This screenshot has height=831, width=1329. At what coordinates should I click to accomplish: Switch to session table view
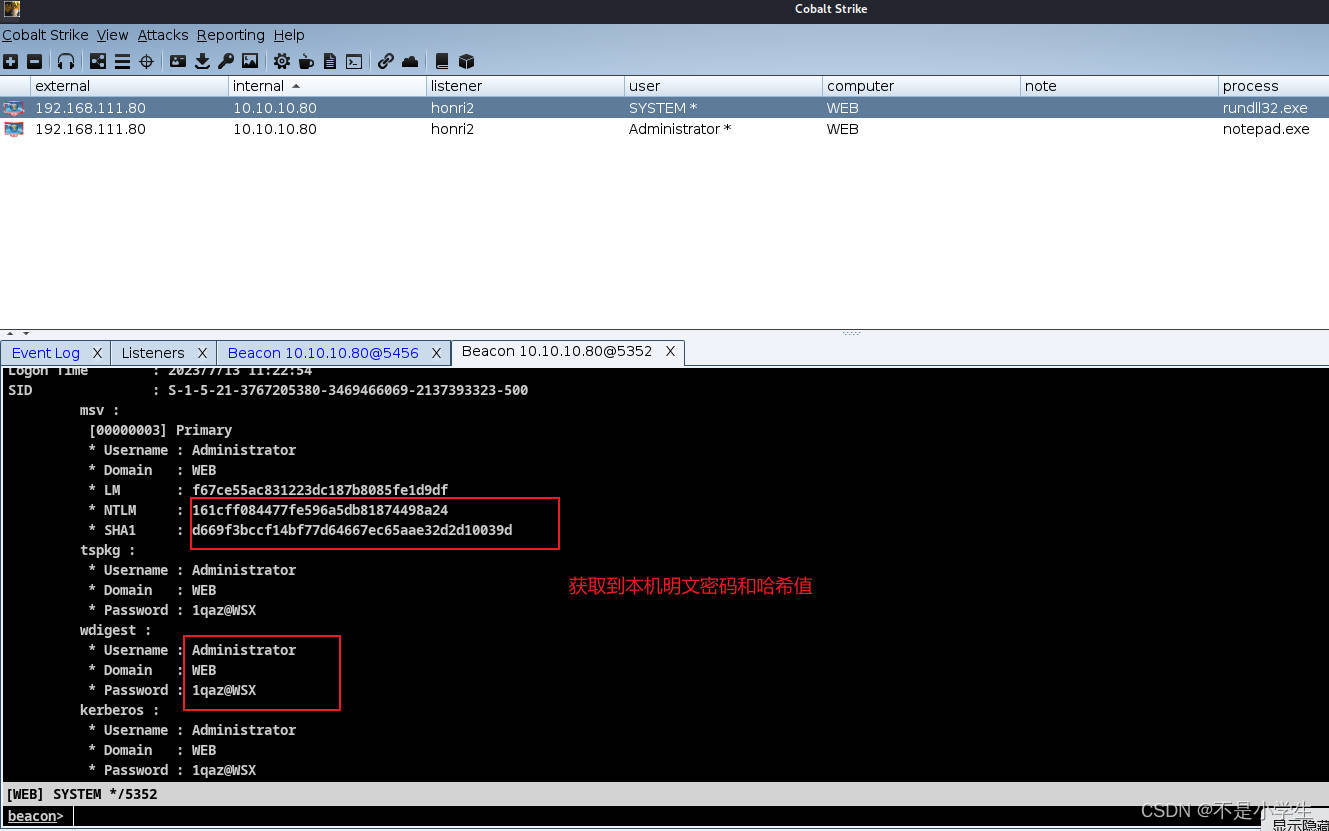tap(122, 61)
